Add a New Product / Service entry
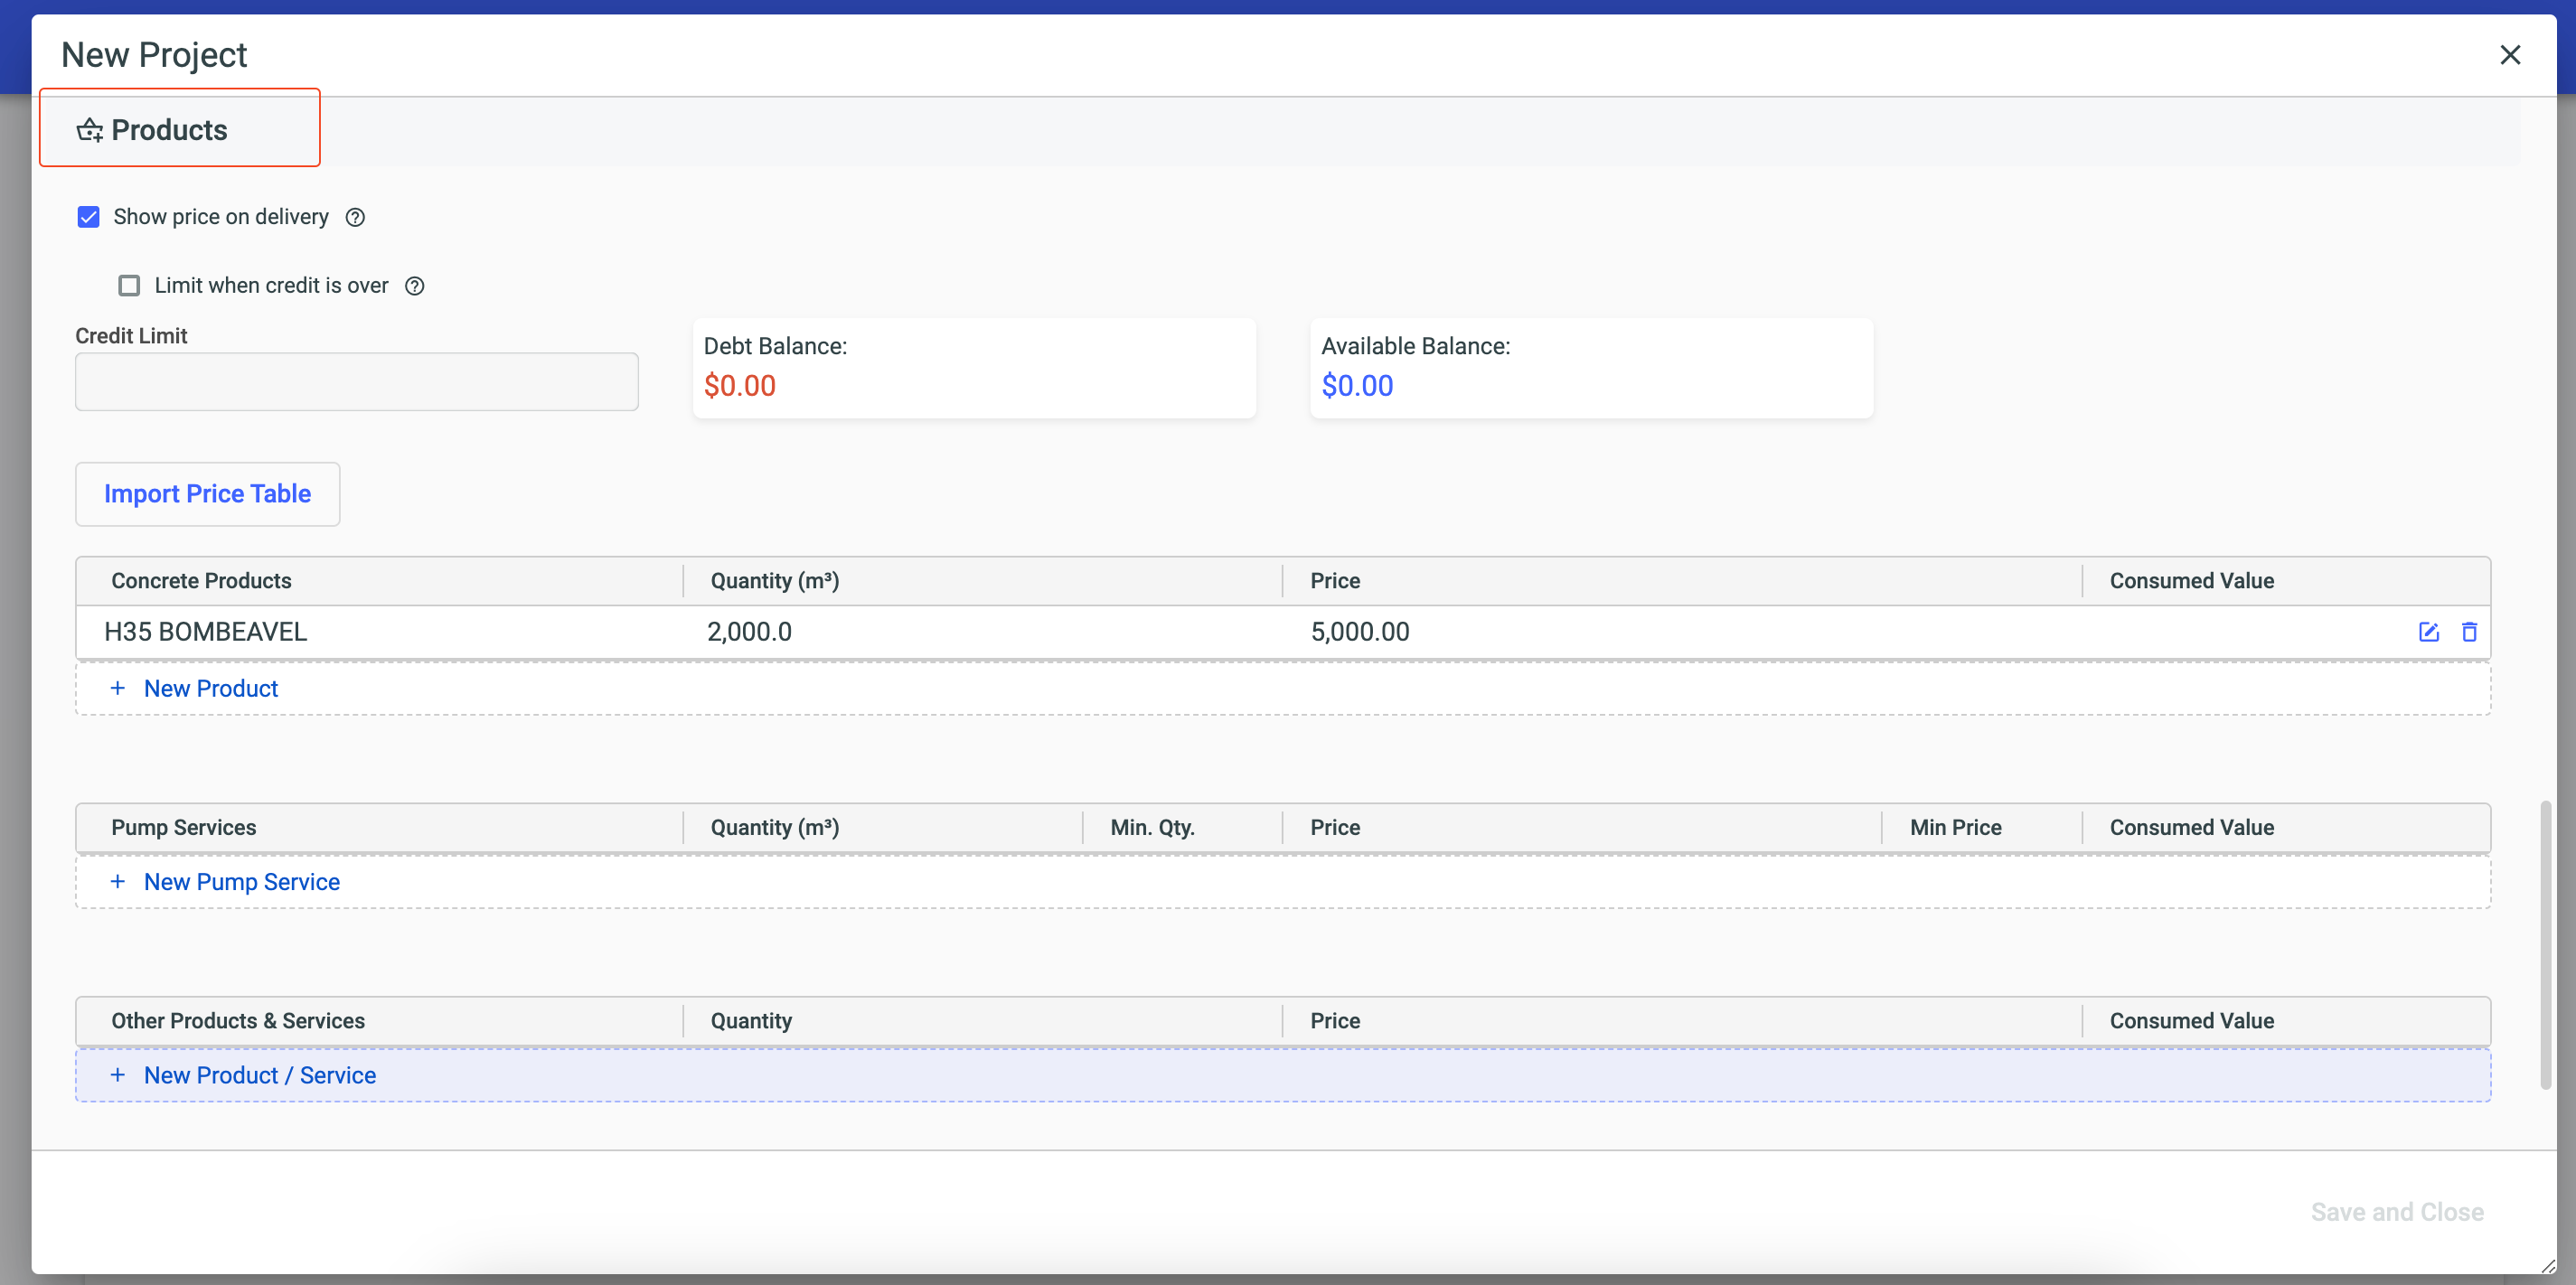The height and width of the screenshot is (1285, 2576). 260,1074
